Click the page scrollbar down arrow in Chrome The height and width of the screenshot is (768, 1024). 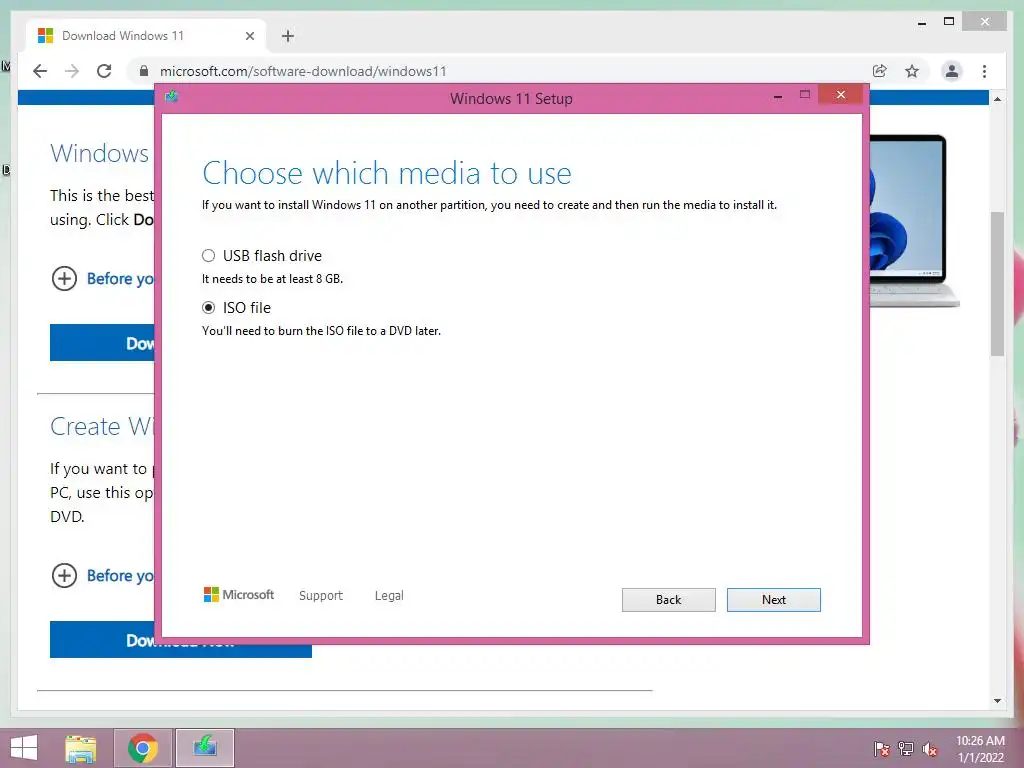tap(997, 701)
